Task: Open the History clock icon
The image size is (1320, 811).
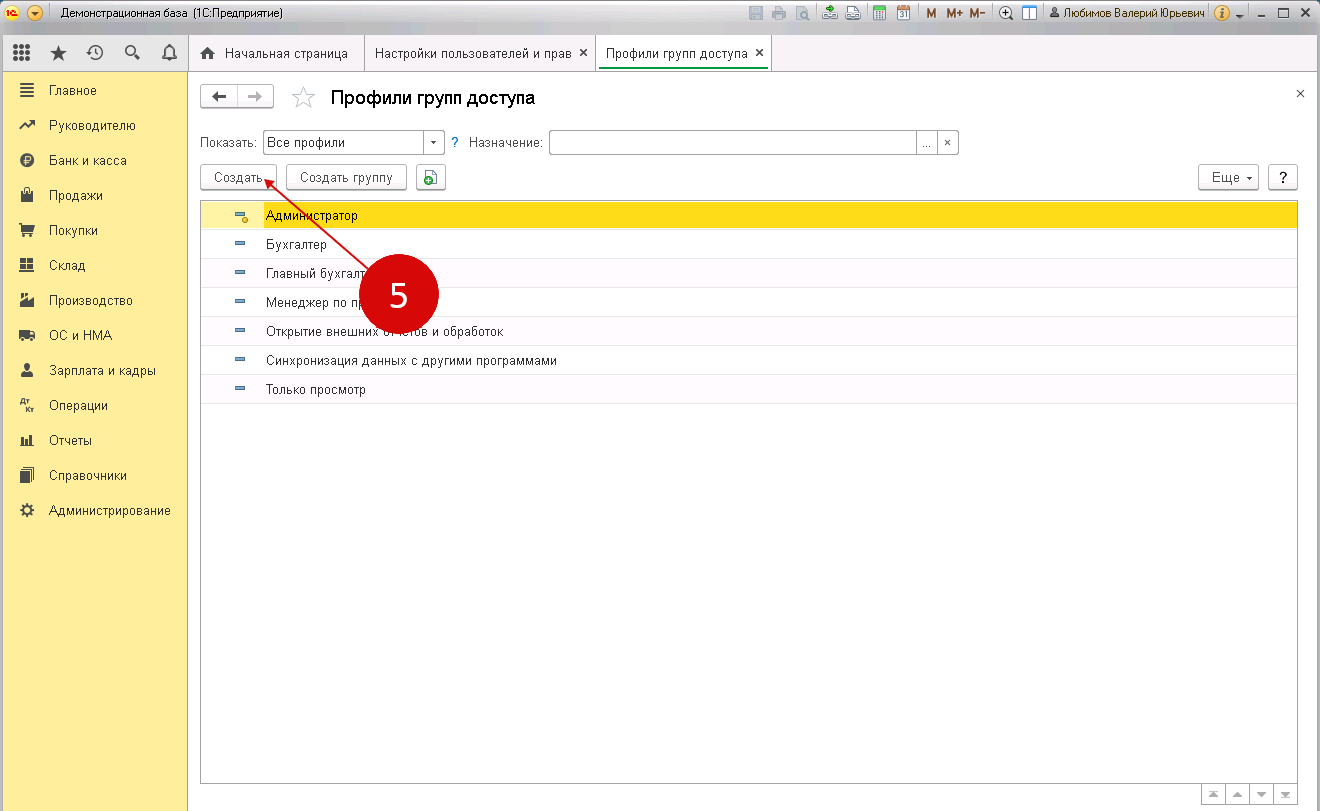Action: [x=95, y=53]
